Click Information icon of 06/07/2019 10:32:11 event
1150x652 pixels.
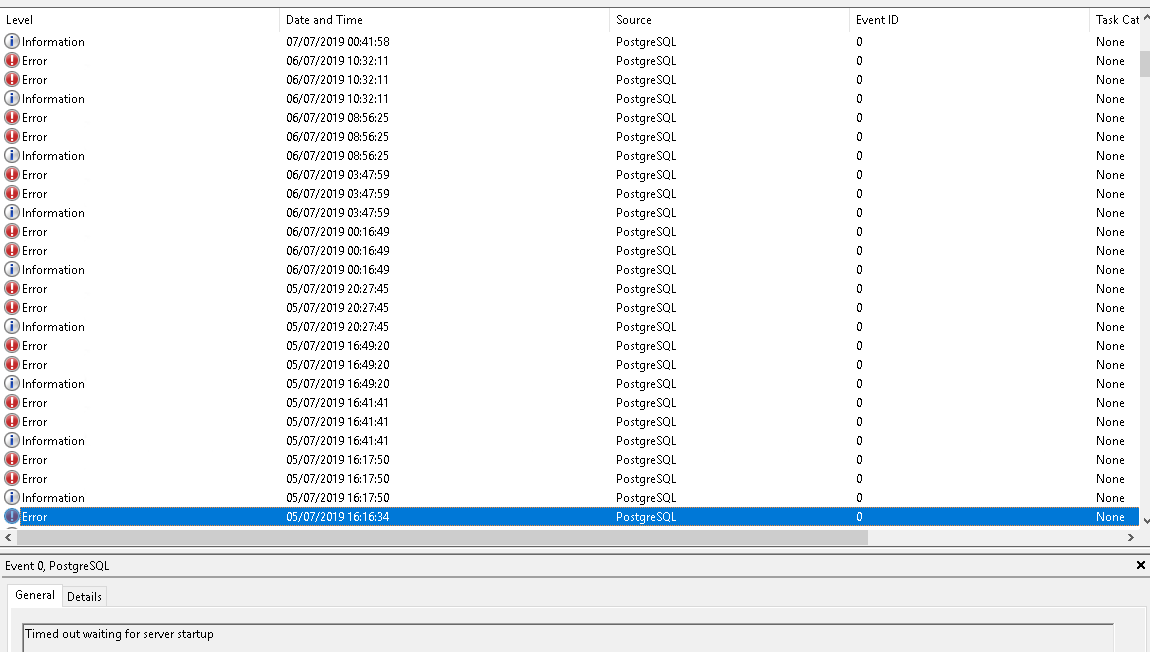tap(12, 99)
